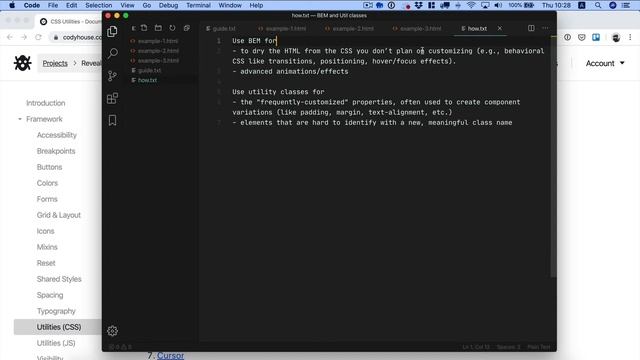Open the Explorer view in the activity bar
The width and height of the screenshot is (640, 360).
click(x=112, y=31)
